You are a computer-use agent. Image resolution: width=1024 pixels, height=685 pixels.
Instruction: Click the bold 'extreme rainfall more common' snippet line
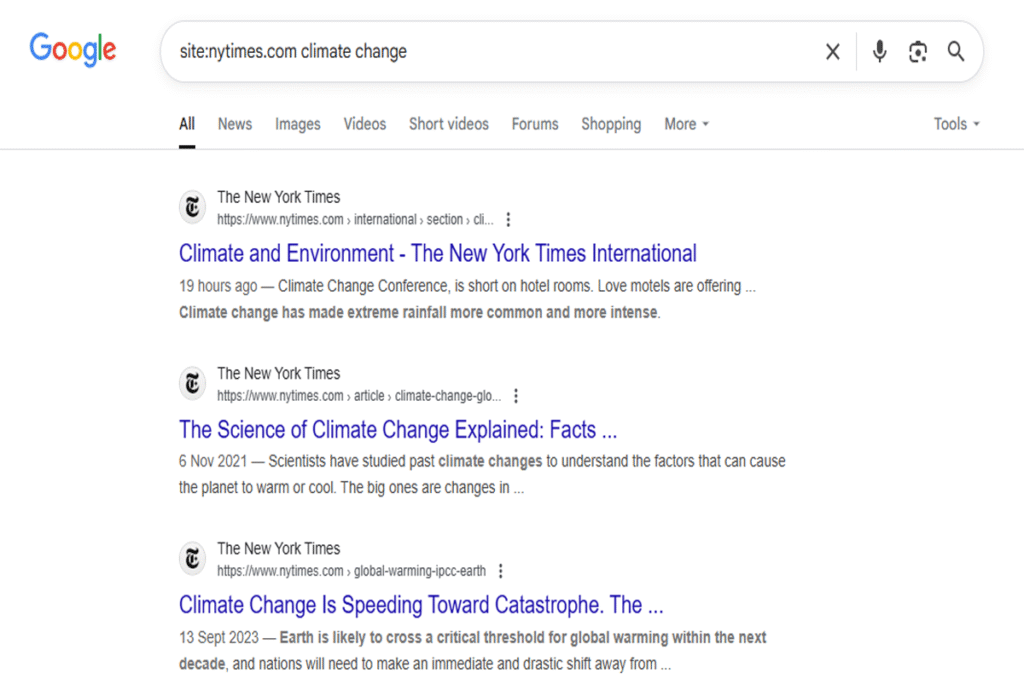(420, 313)
